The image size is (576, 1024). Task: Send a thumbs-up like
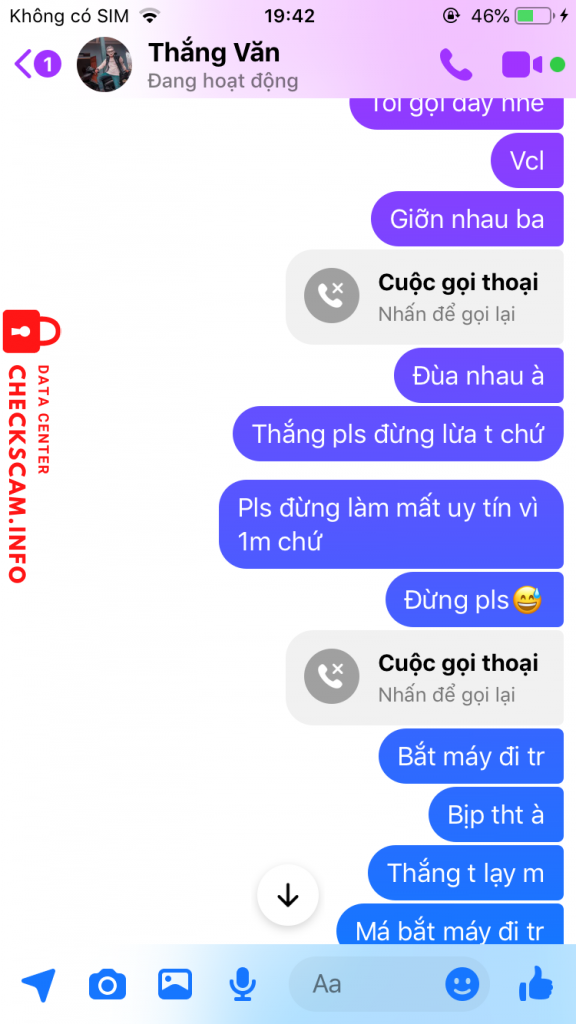[x=536, y=983]
